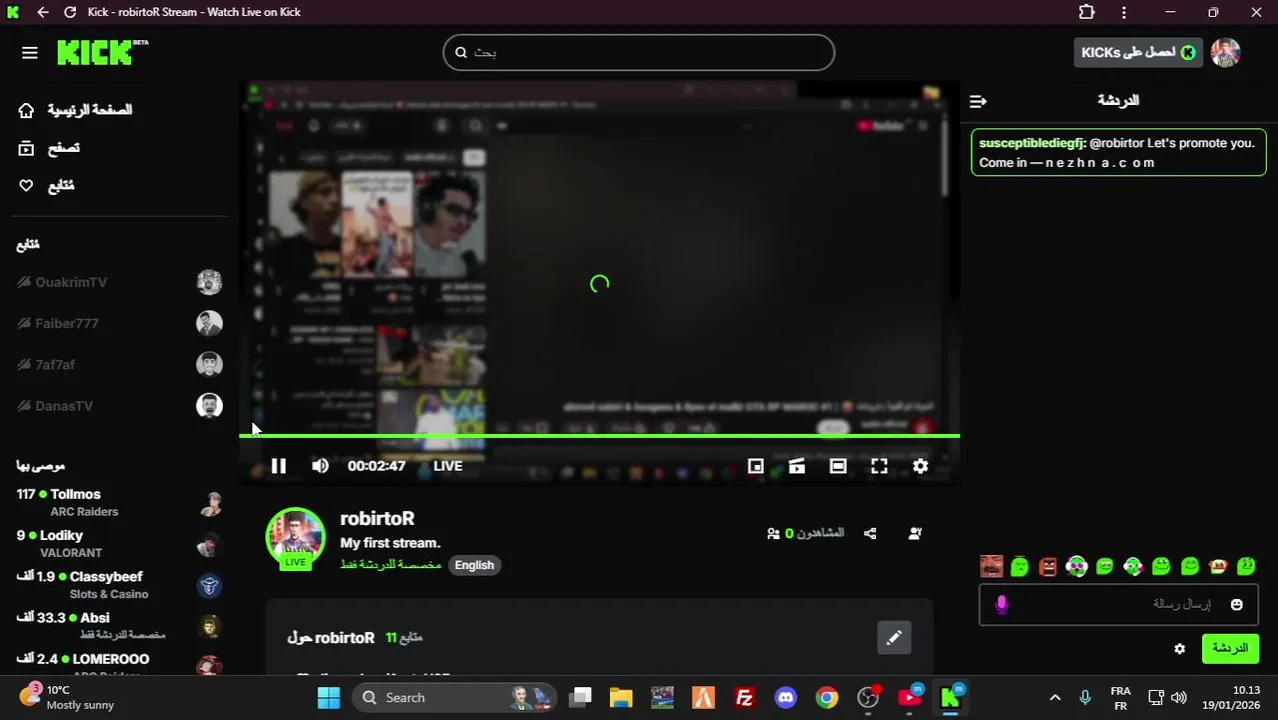The height and width of the screenshot is (720, 1278).
Task: Mute the stream volume
Action: click(320, 466)
